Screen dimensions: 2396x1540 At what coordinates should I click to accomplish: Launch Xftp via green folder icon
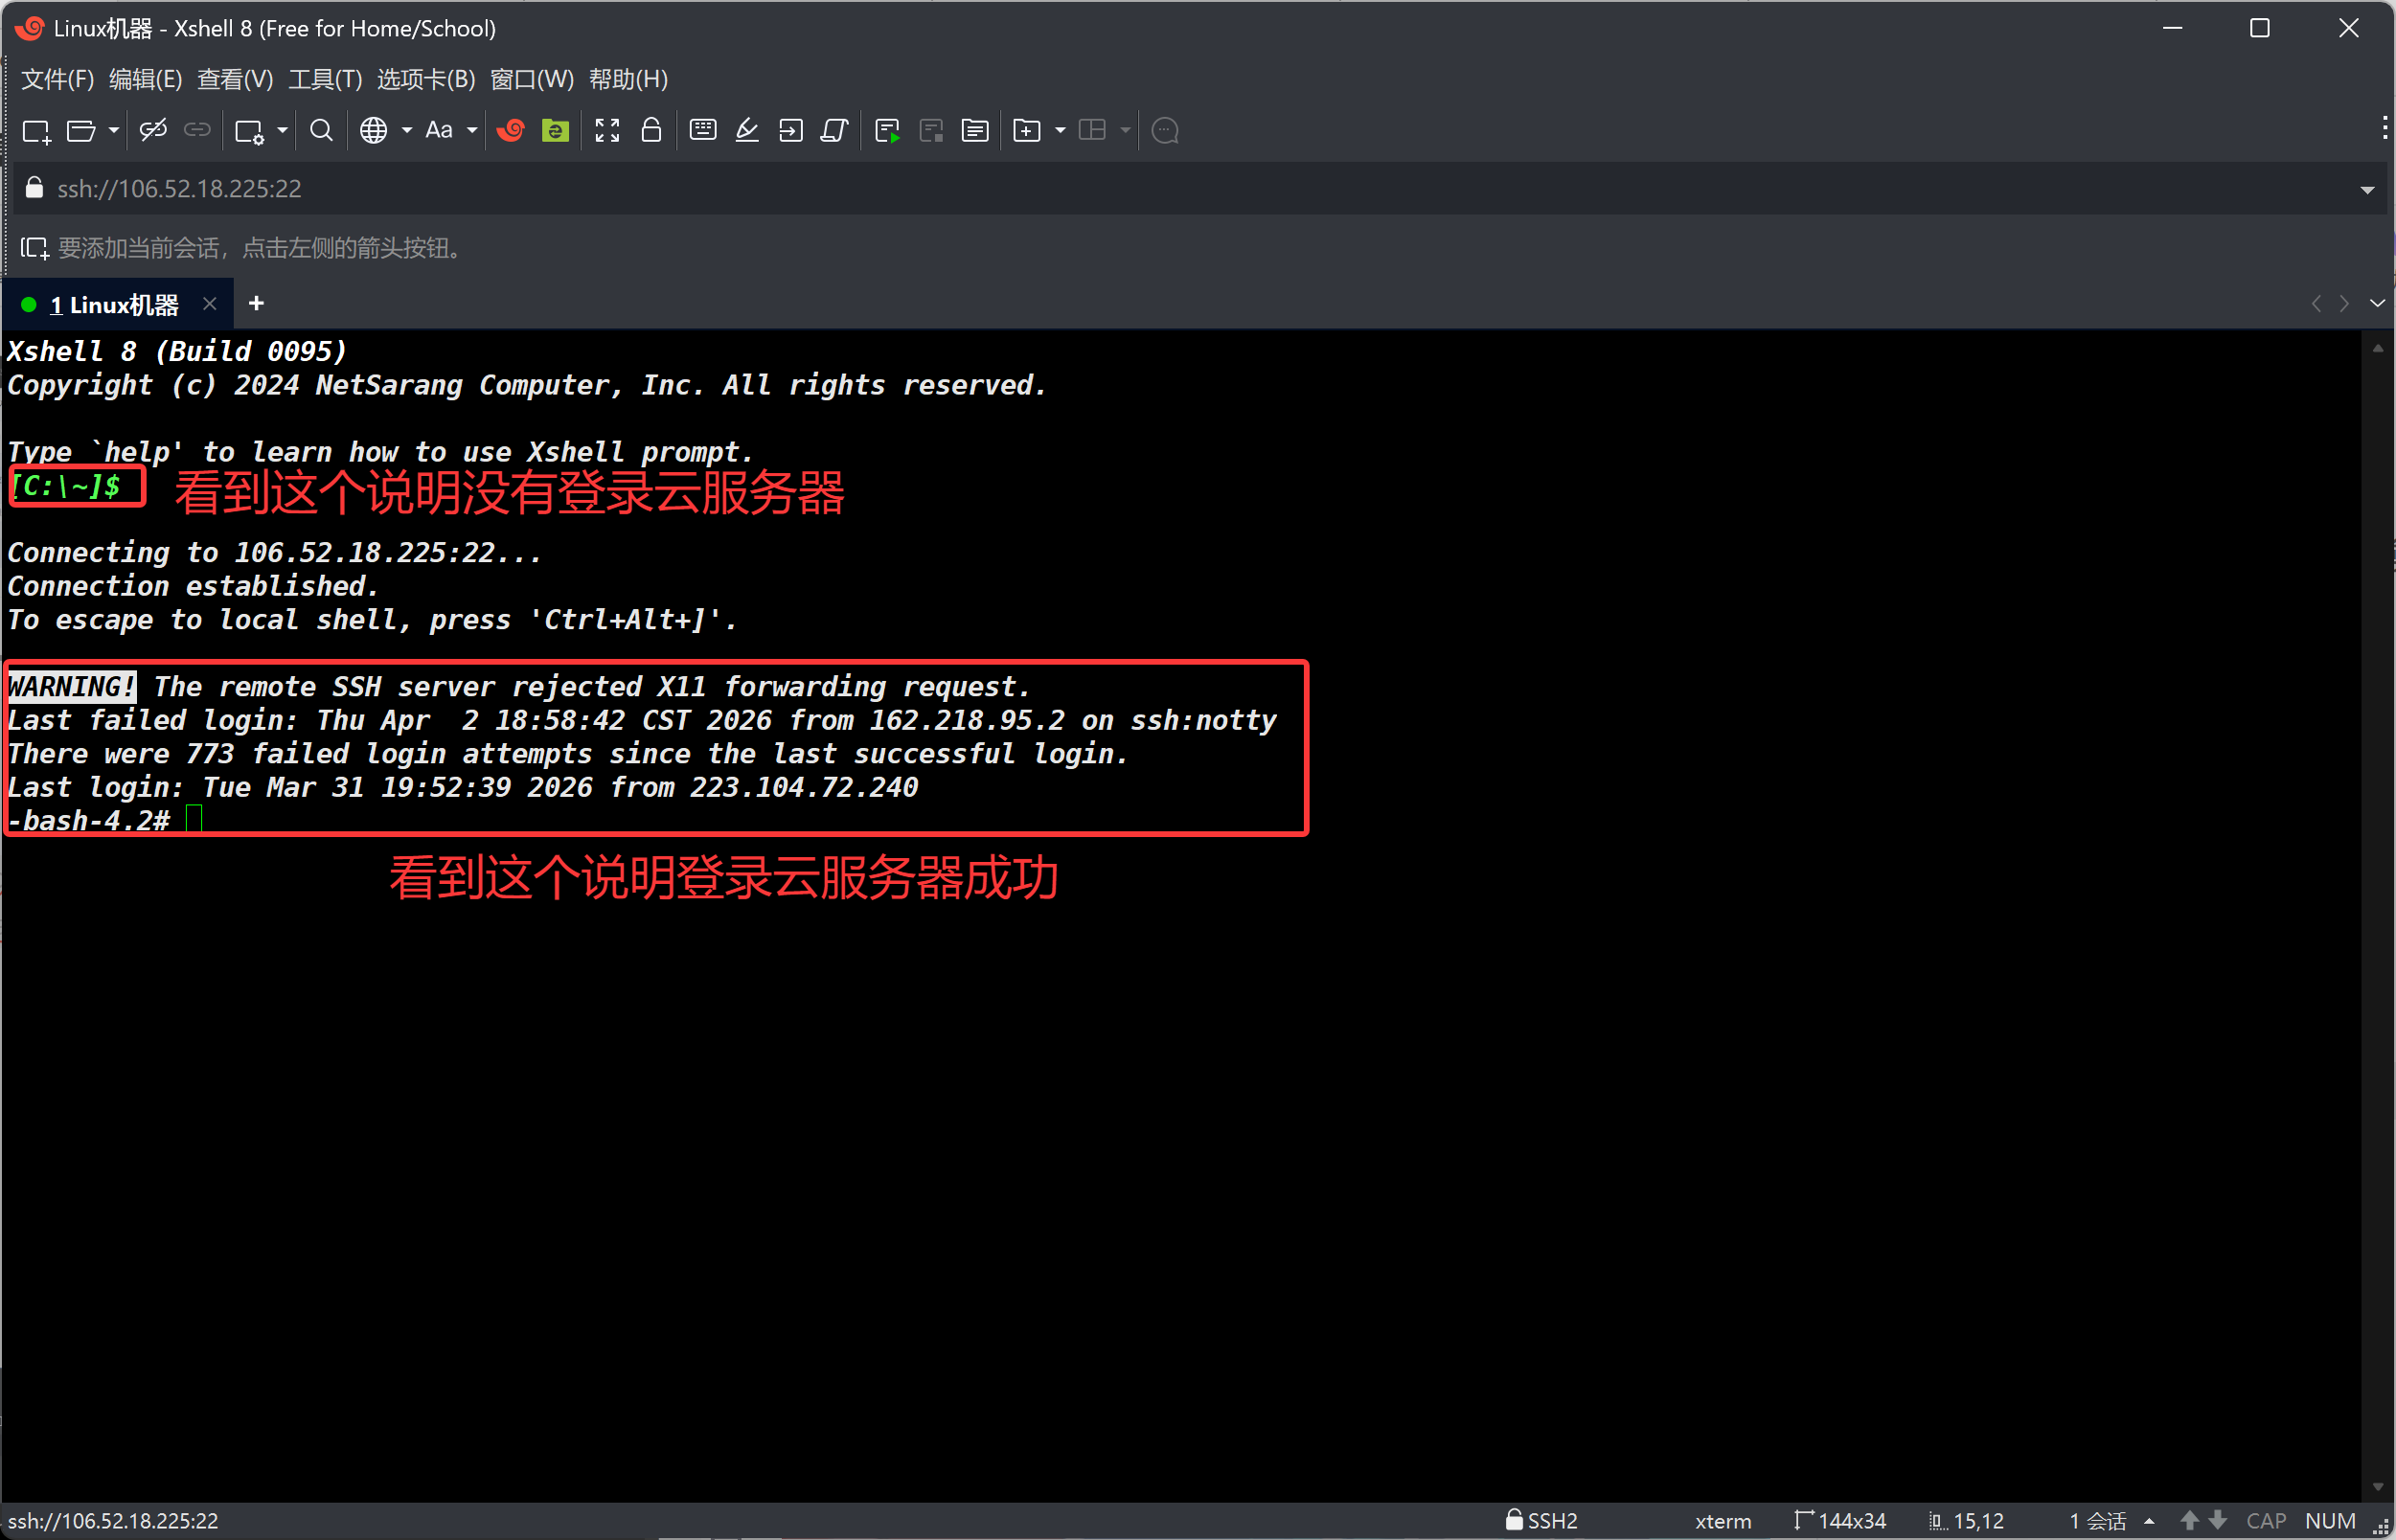click(x=555, y=131)
